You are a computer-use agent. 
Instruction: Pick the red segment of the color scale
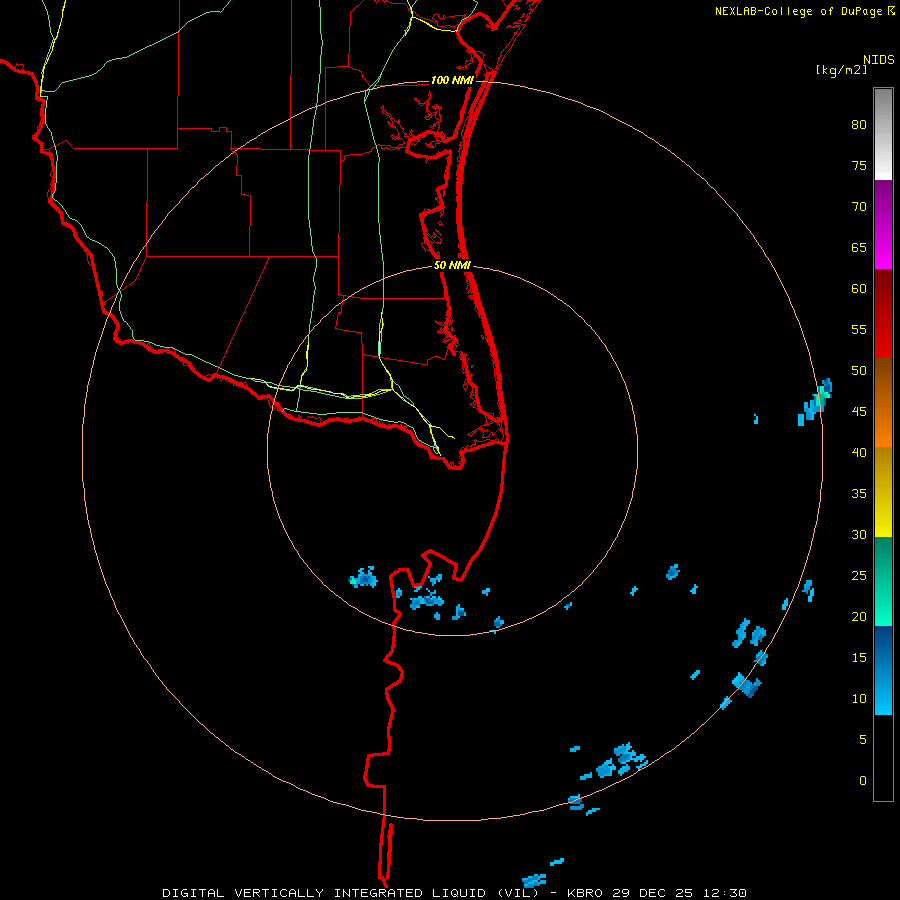883,314
